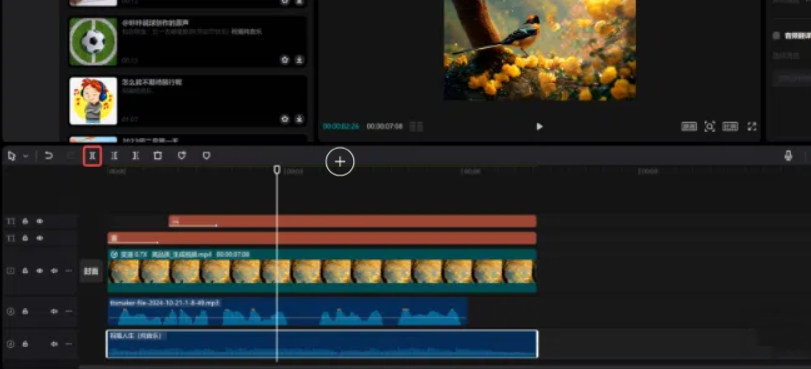The image size is (811, 369).
Task: Select the shorter upper orange text clip
Action: pyautogui.click(x=352, y=222)
